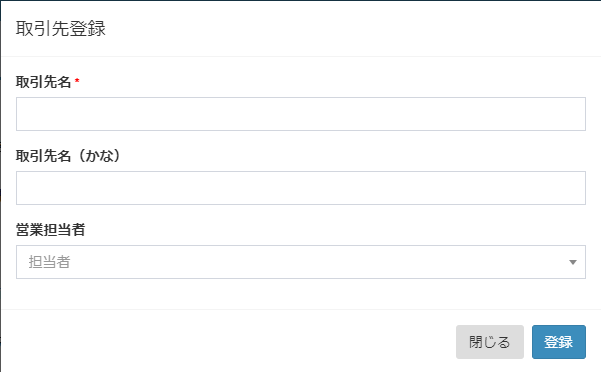
Task: Click the empty footer area left of 閉じる
Action: [x=230, y=341]
